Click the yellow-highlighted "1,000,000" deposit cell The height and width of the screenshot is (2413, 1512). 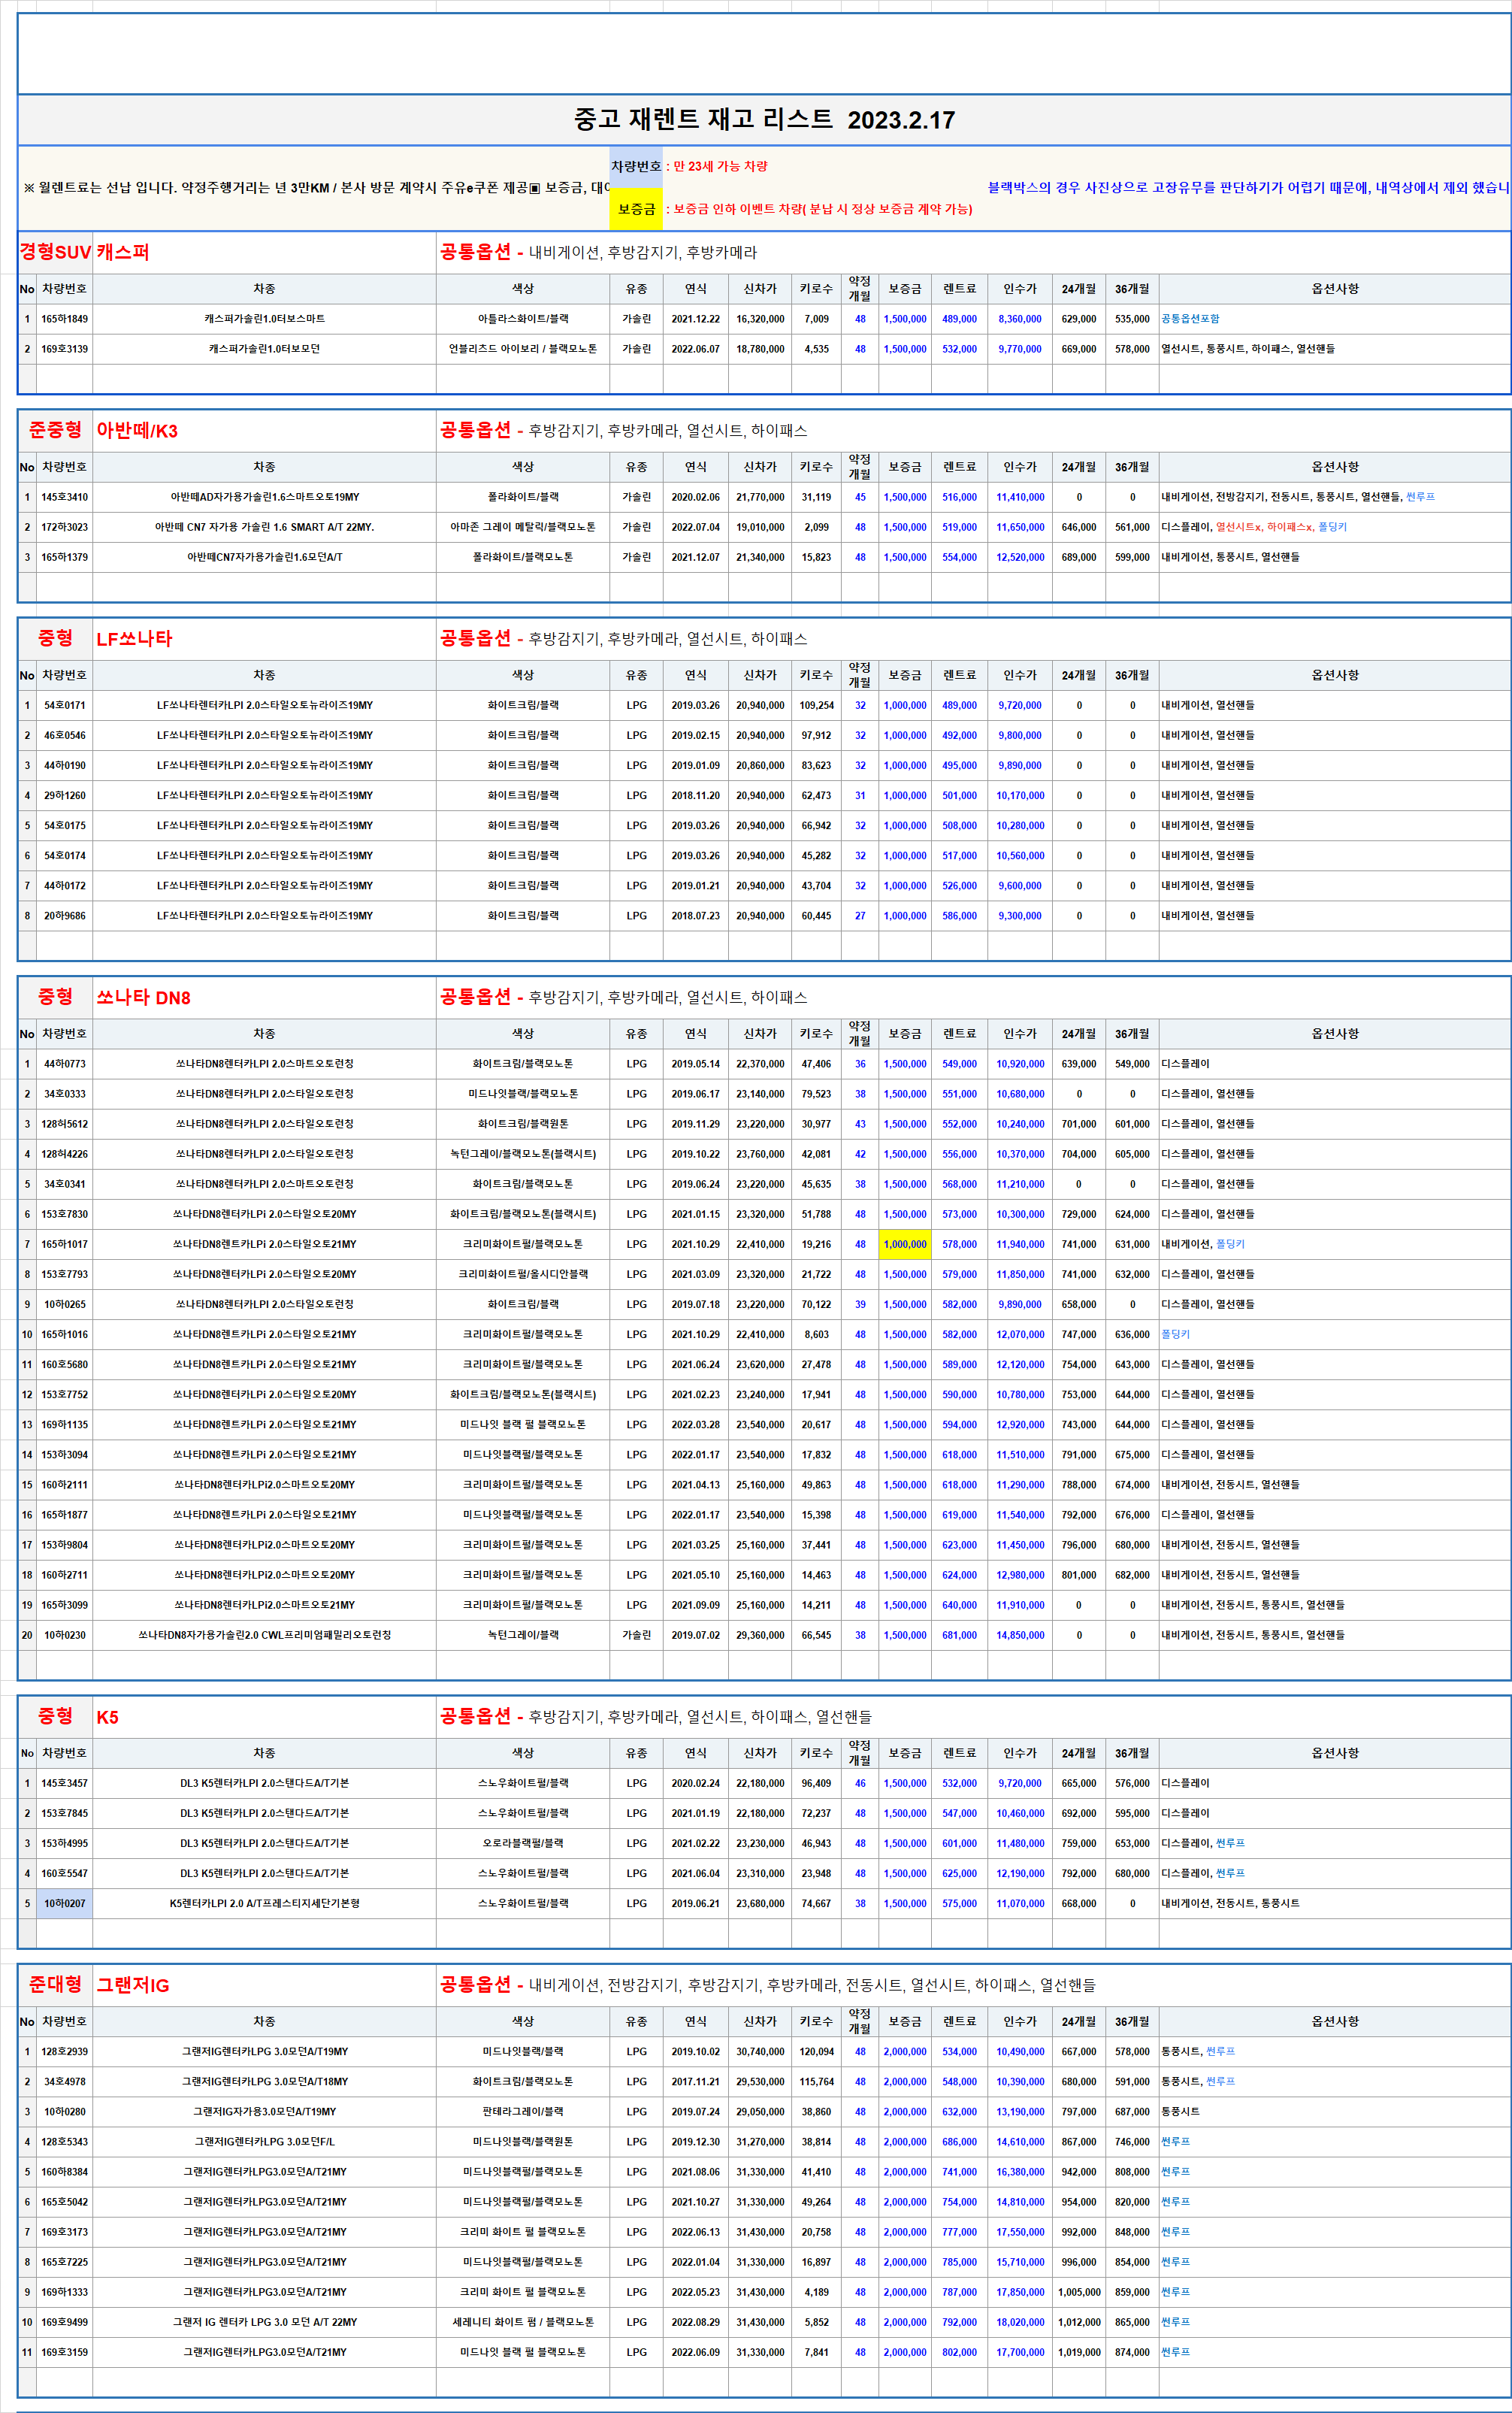tap(905, 1244)
